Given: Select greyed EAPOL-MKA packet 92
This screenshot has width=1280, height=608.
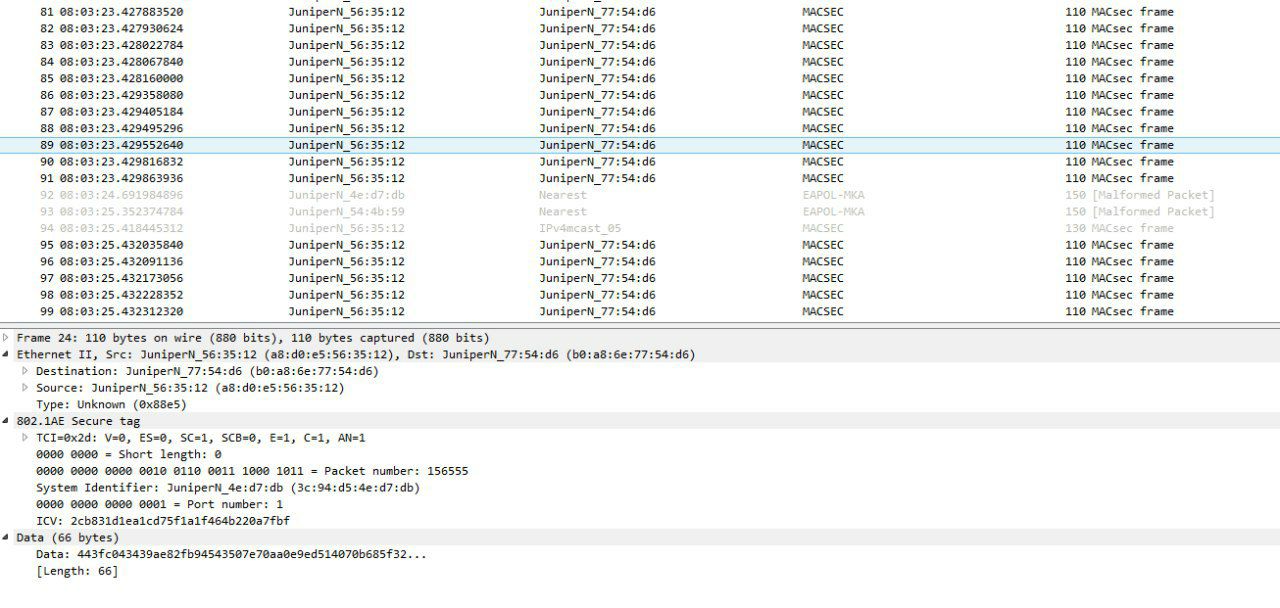Looking at the screenshot, I should tap(640, 195).
